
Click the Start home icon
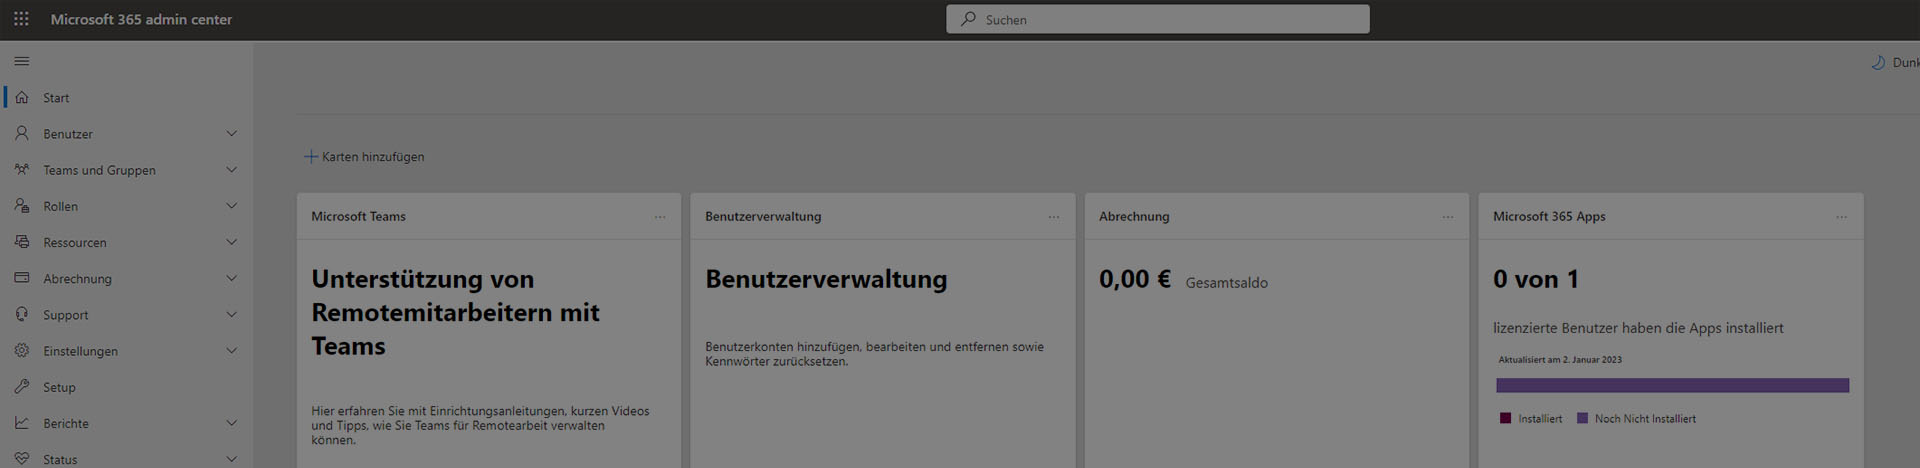point(22,98)
